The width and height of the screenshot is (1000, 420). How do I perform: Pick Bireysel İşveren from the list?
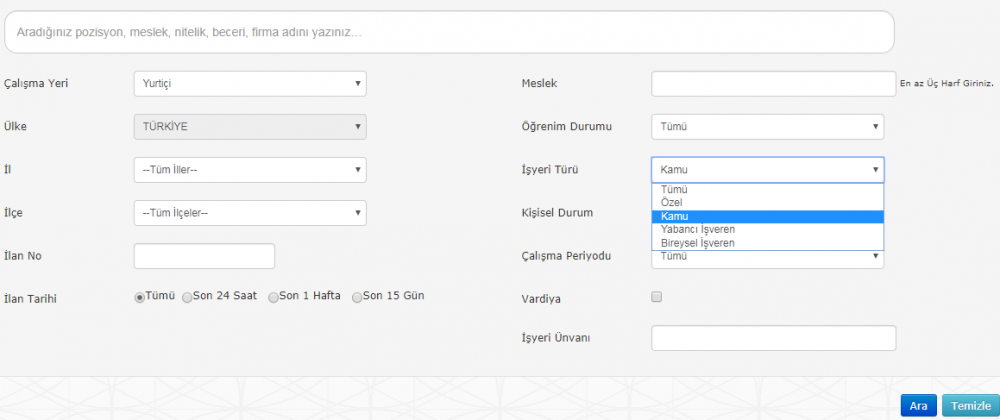point(768,243)
